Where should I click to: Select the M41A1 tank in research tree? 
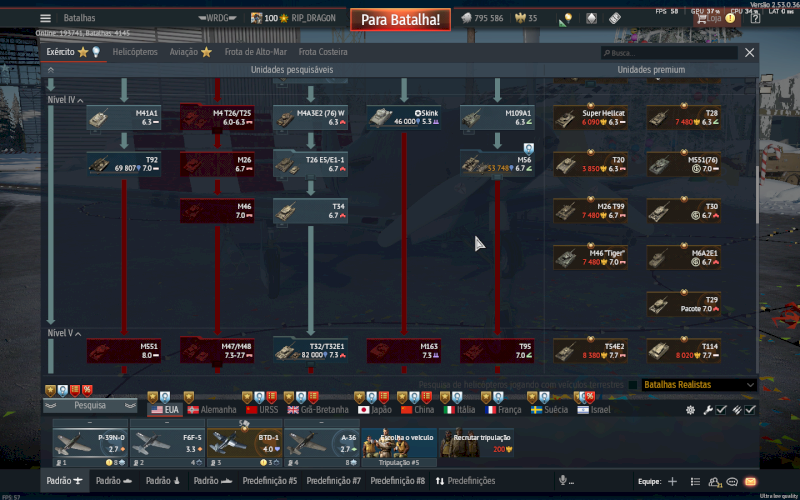124,118
